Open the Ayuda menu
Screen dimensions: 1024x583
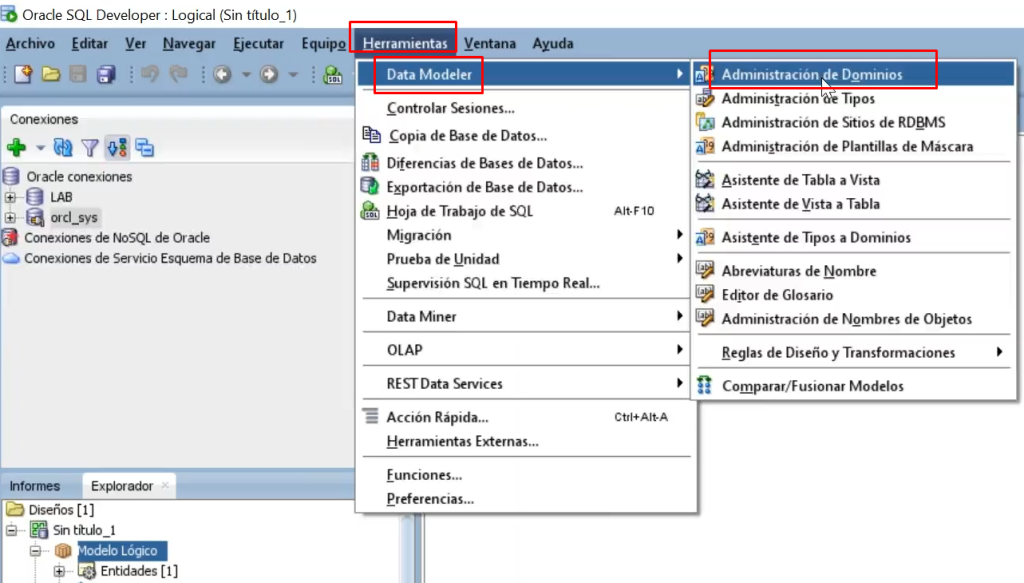pos(552,44)
